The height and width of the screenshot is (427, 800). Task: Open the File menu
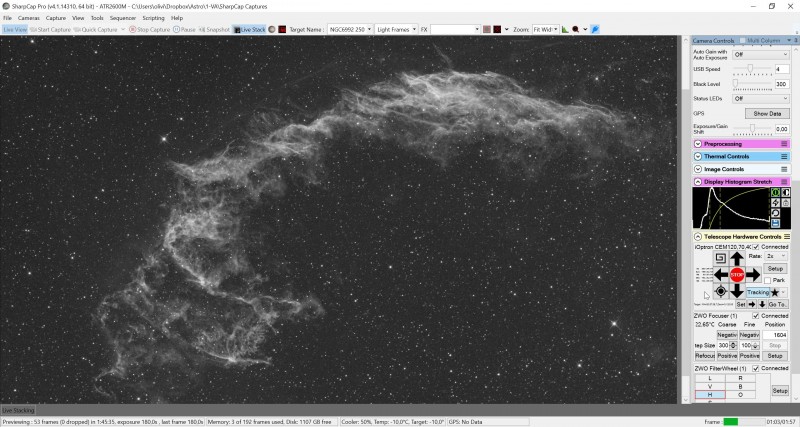click(x=7, y=18)
